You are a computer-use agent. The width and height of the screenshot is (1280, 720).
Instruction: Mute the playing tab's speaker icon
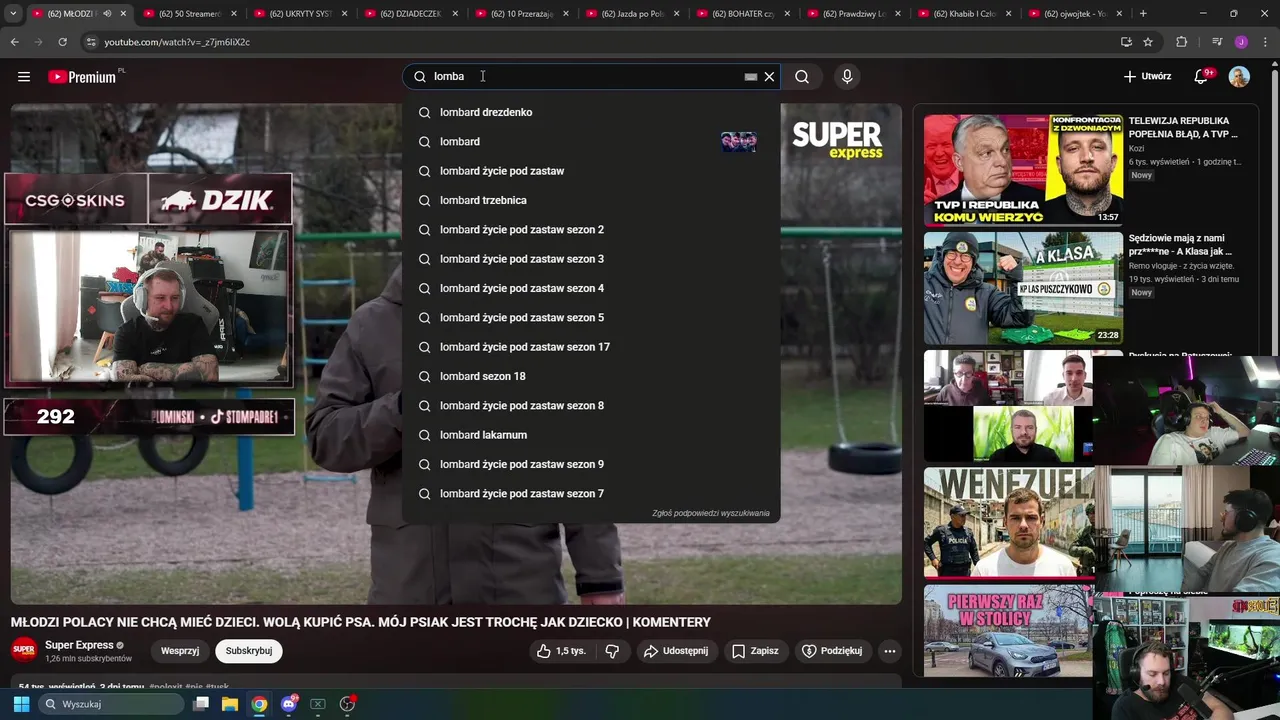pyautogui.click(x=106, y=14)
